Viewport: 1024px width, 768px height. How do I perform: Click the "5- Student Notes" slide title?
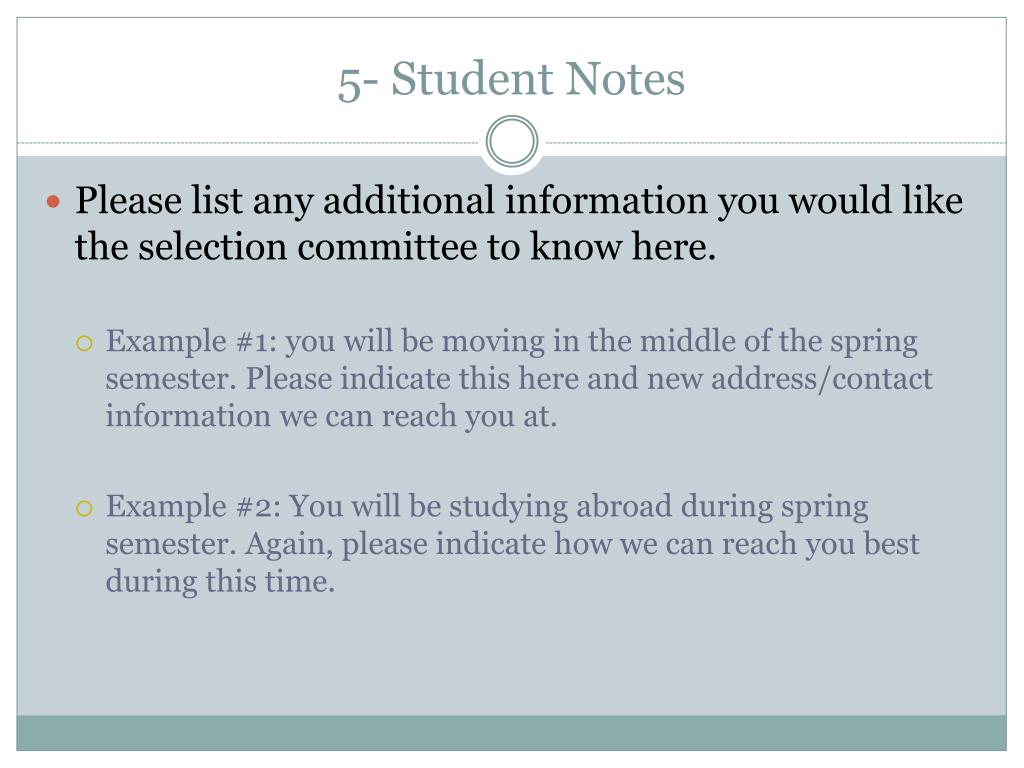[511, 79]
